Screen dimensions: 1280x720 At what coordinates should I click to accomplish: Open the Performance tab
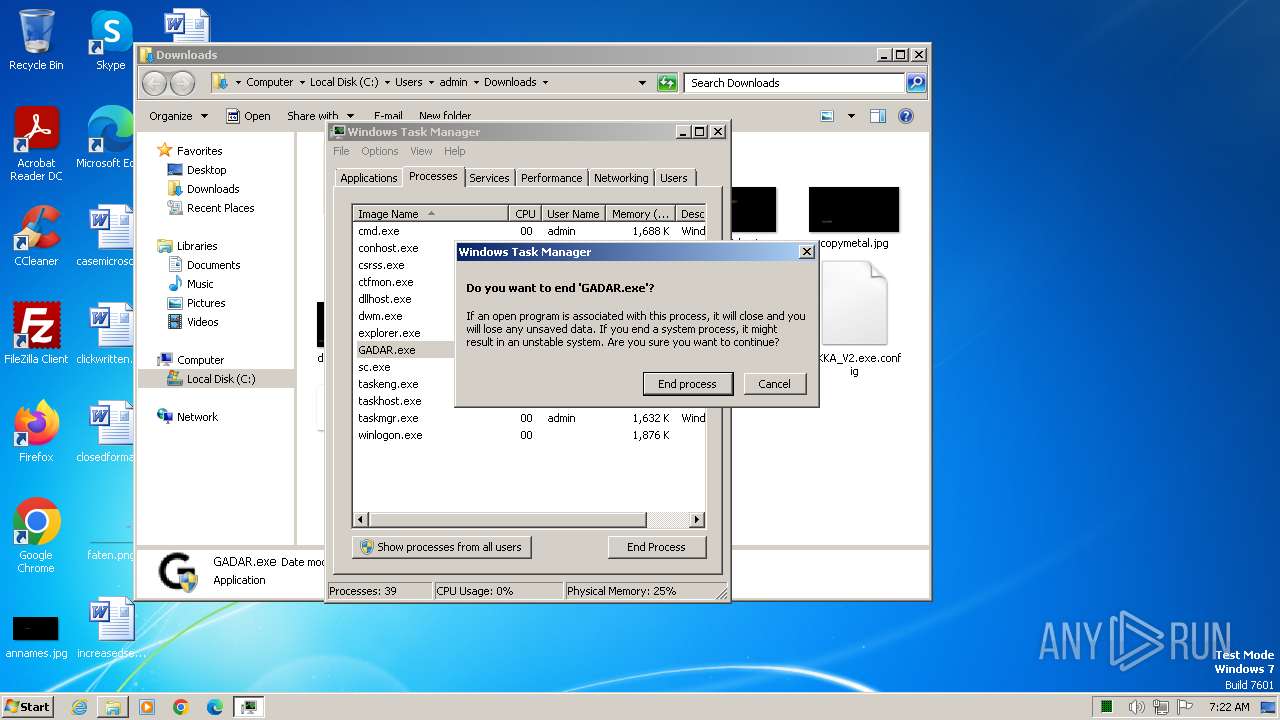pyautogui.click(x=551, y=178)
